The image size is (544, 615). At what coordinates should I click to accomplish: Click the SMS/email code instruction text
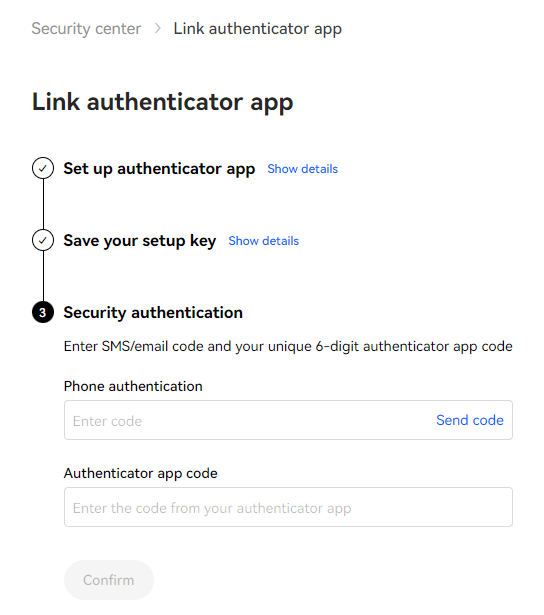click(x=288, y=346)
